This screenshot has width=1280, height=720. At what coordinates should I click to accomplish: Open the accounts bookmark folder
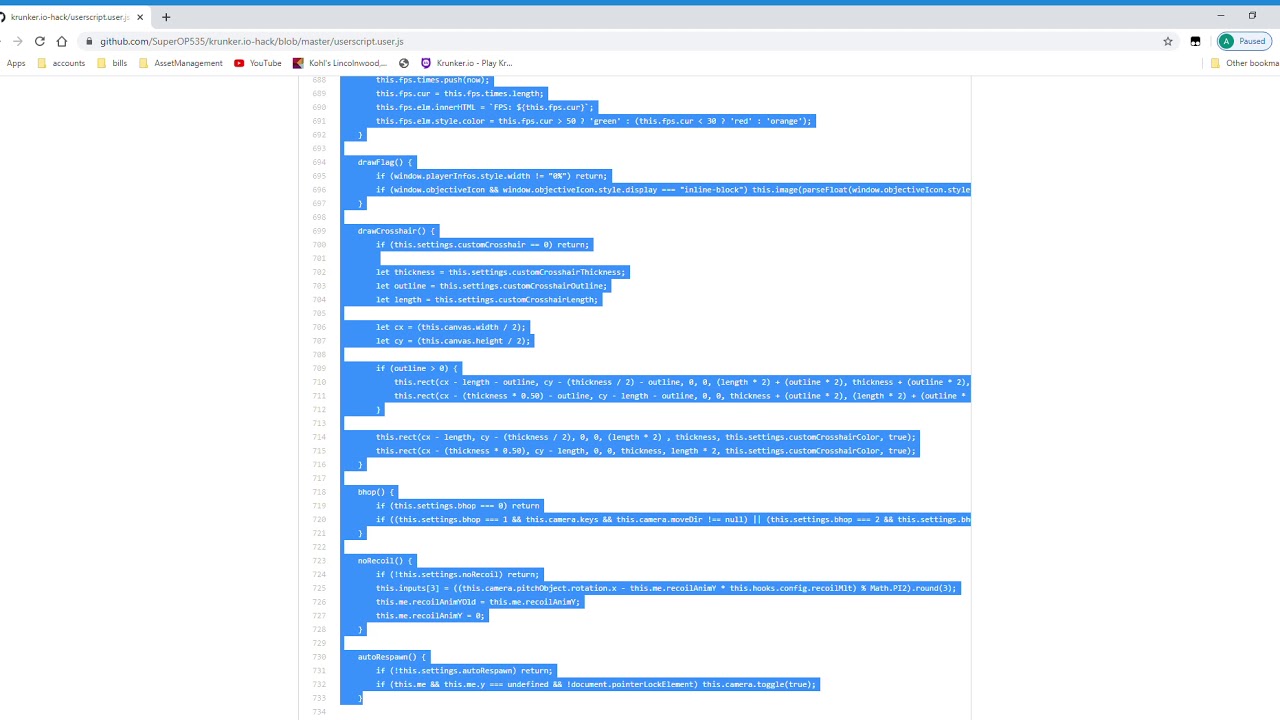coord(61,63)
